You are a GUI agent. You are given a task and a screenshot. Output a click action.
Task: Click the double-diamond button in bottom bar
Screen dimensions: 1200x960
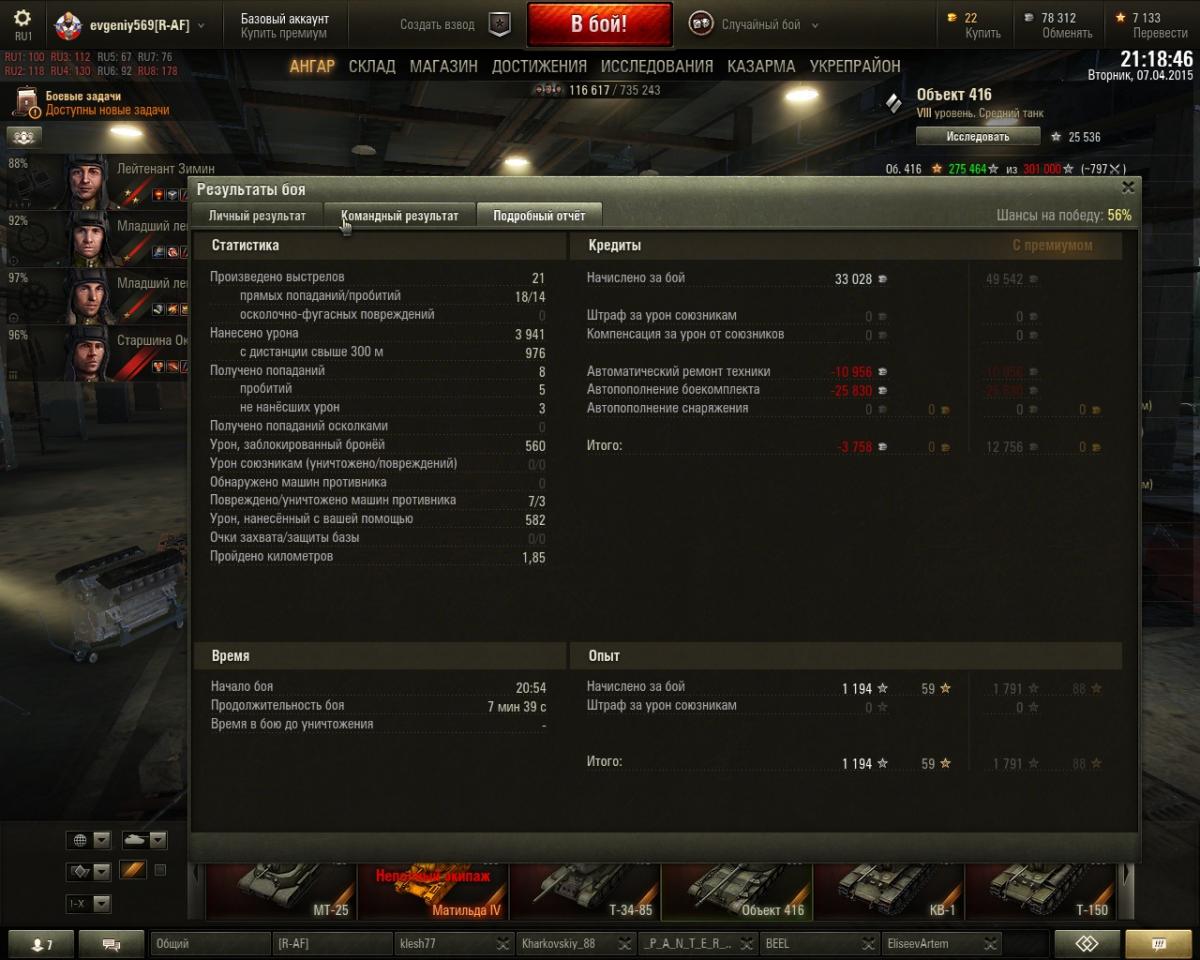[1086, 944]
